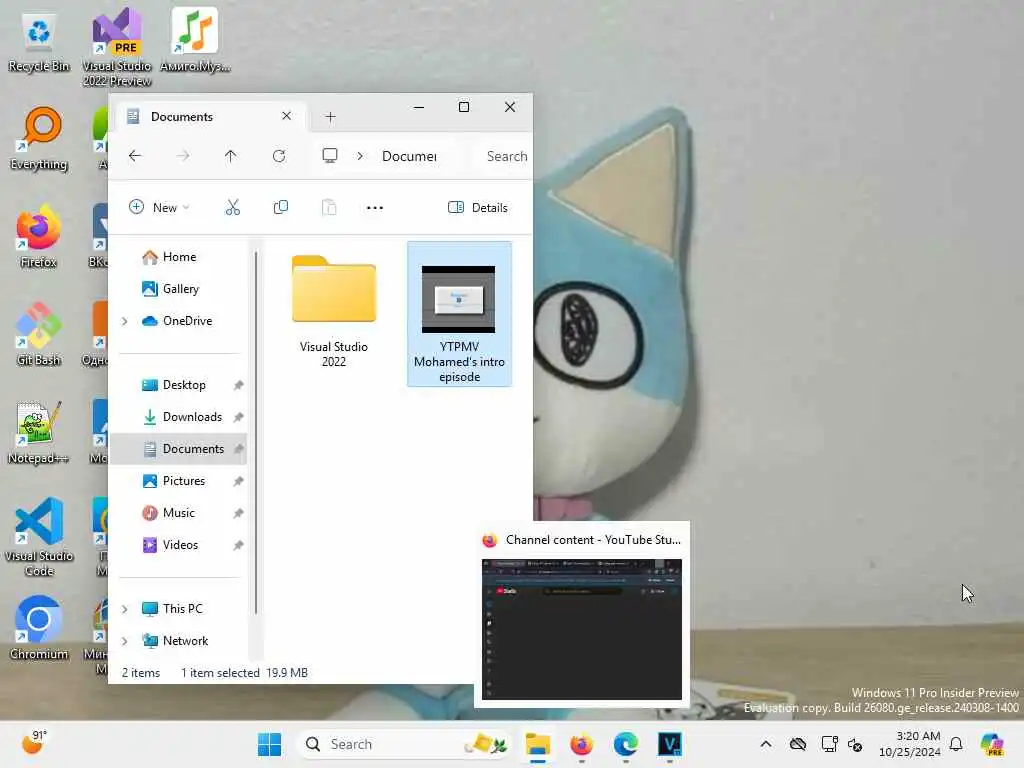This screenshot has width=1024, height=768.
Task: Show hidden system tray icons
Action: coord(766,744)
